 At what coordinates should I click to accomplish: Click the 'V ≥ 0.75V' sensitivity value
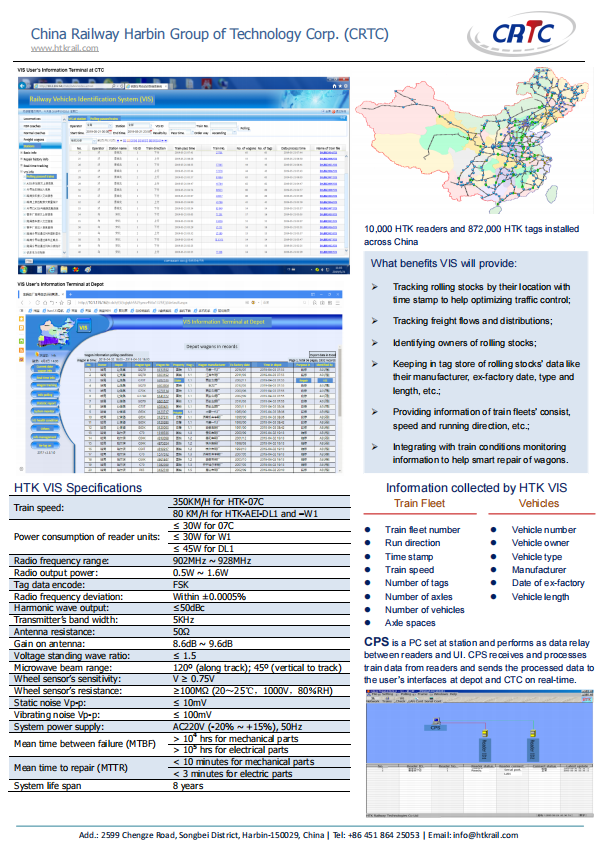(193, 678)
